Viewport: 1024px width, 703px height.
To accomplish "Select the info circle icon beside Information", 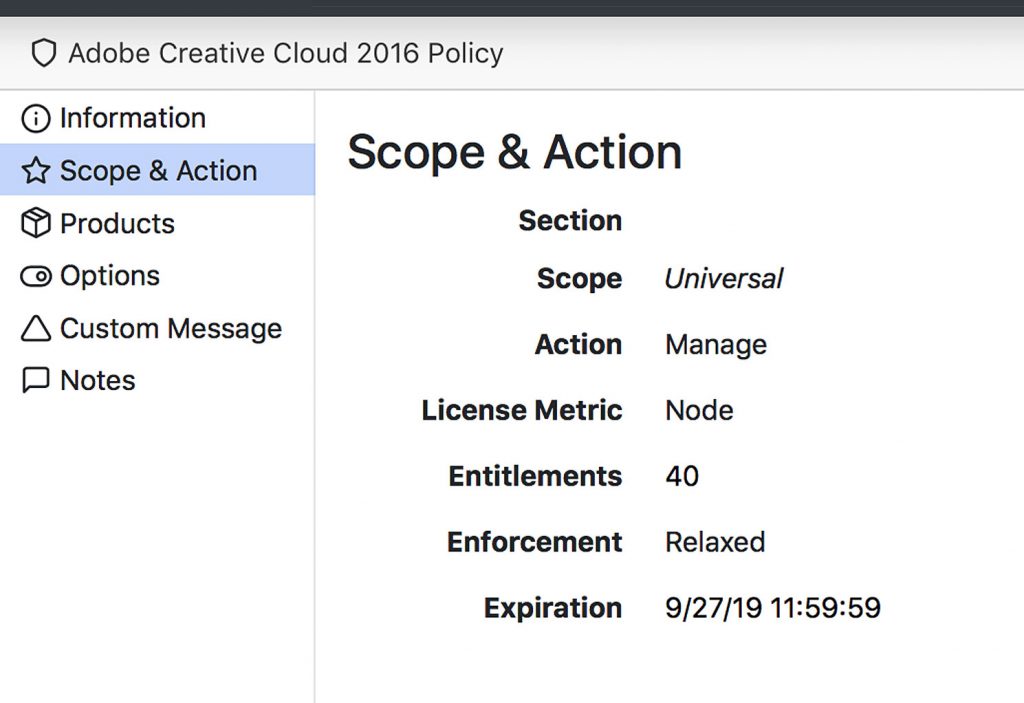I will [x=35, y=118].
